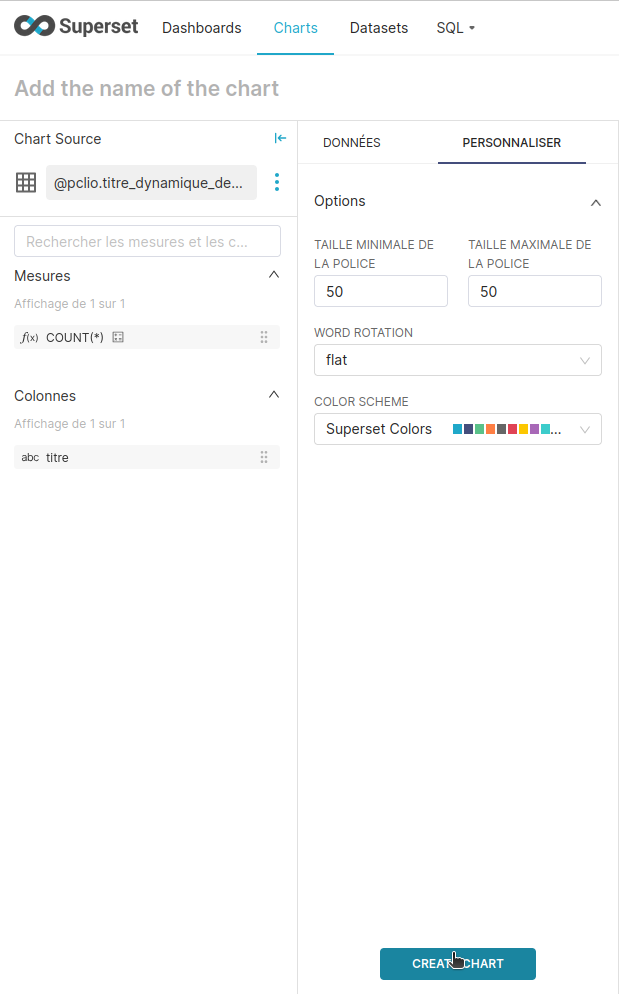Collapse the Colonnes section

pyautogui.click(x=274, y=395)
